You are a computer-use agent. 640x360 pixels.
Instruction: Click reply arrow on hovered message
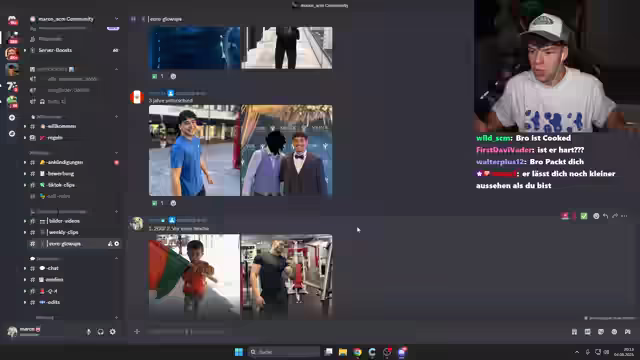605,216
